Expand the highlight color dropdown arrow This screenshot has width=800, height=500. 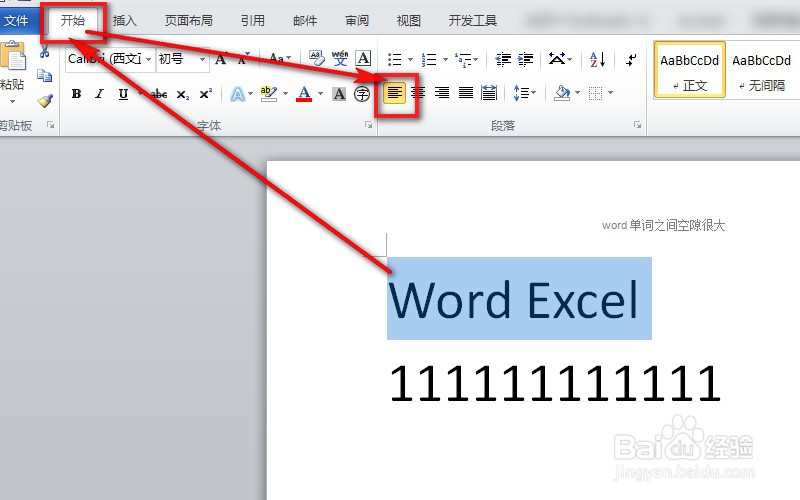point(285,93)
